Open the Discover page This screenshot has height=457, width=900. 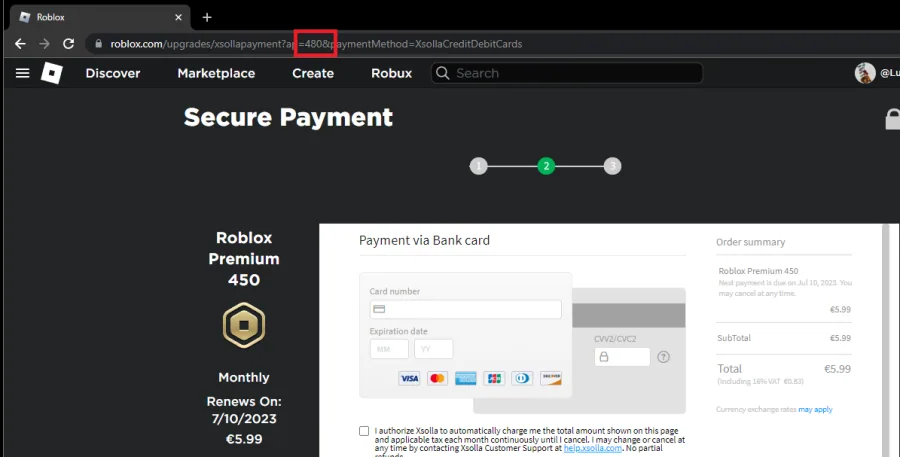click(113, 73)
